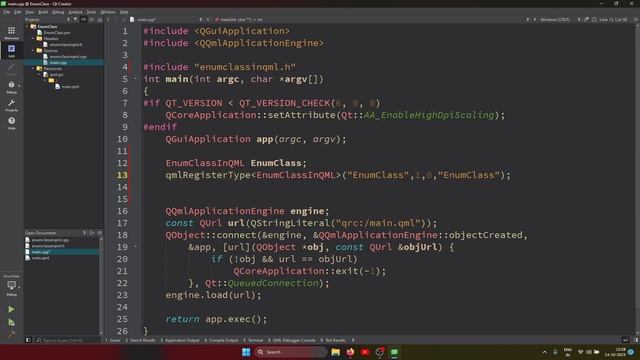Screen dimensions: 640x360
Task: Collapse the Sources folder
Action: pos(33,51)
